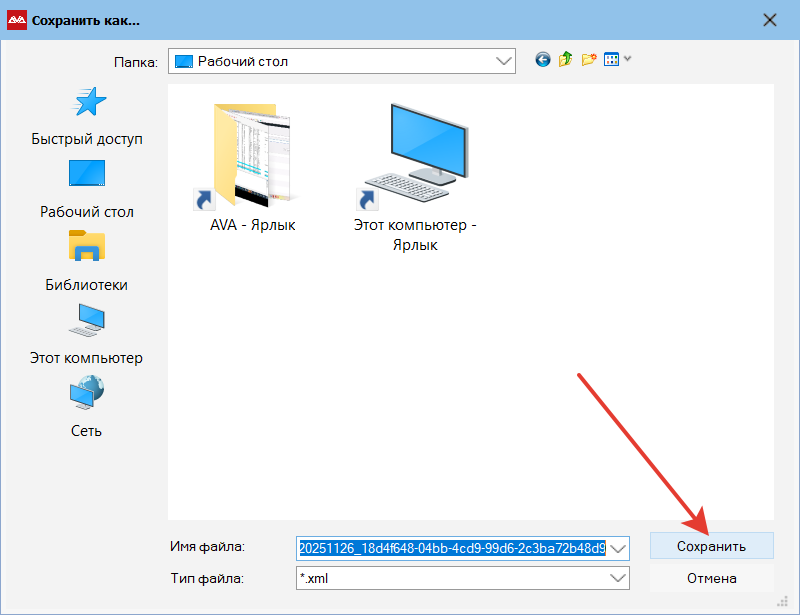Open Библиотеки in the sidebar
800x615 pixels.
(x=87, y=260)
